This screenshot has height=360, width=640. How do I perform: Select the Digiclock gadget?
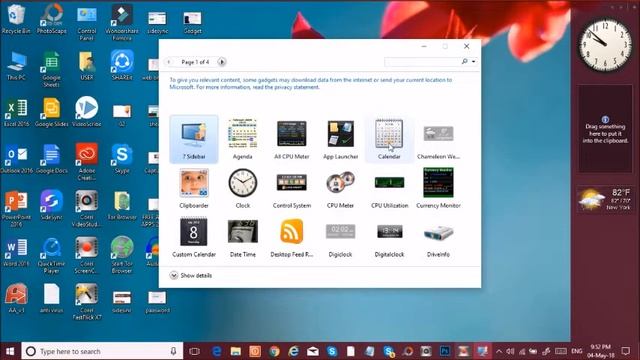click(x=340, y=237)
